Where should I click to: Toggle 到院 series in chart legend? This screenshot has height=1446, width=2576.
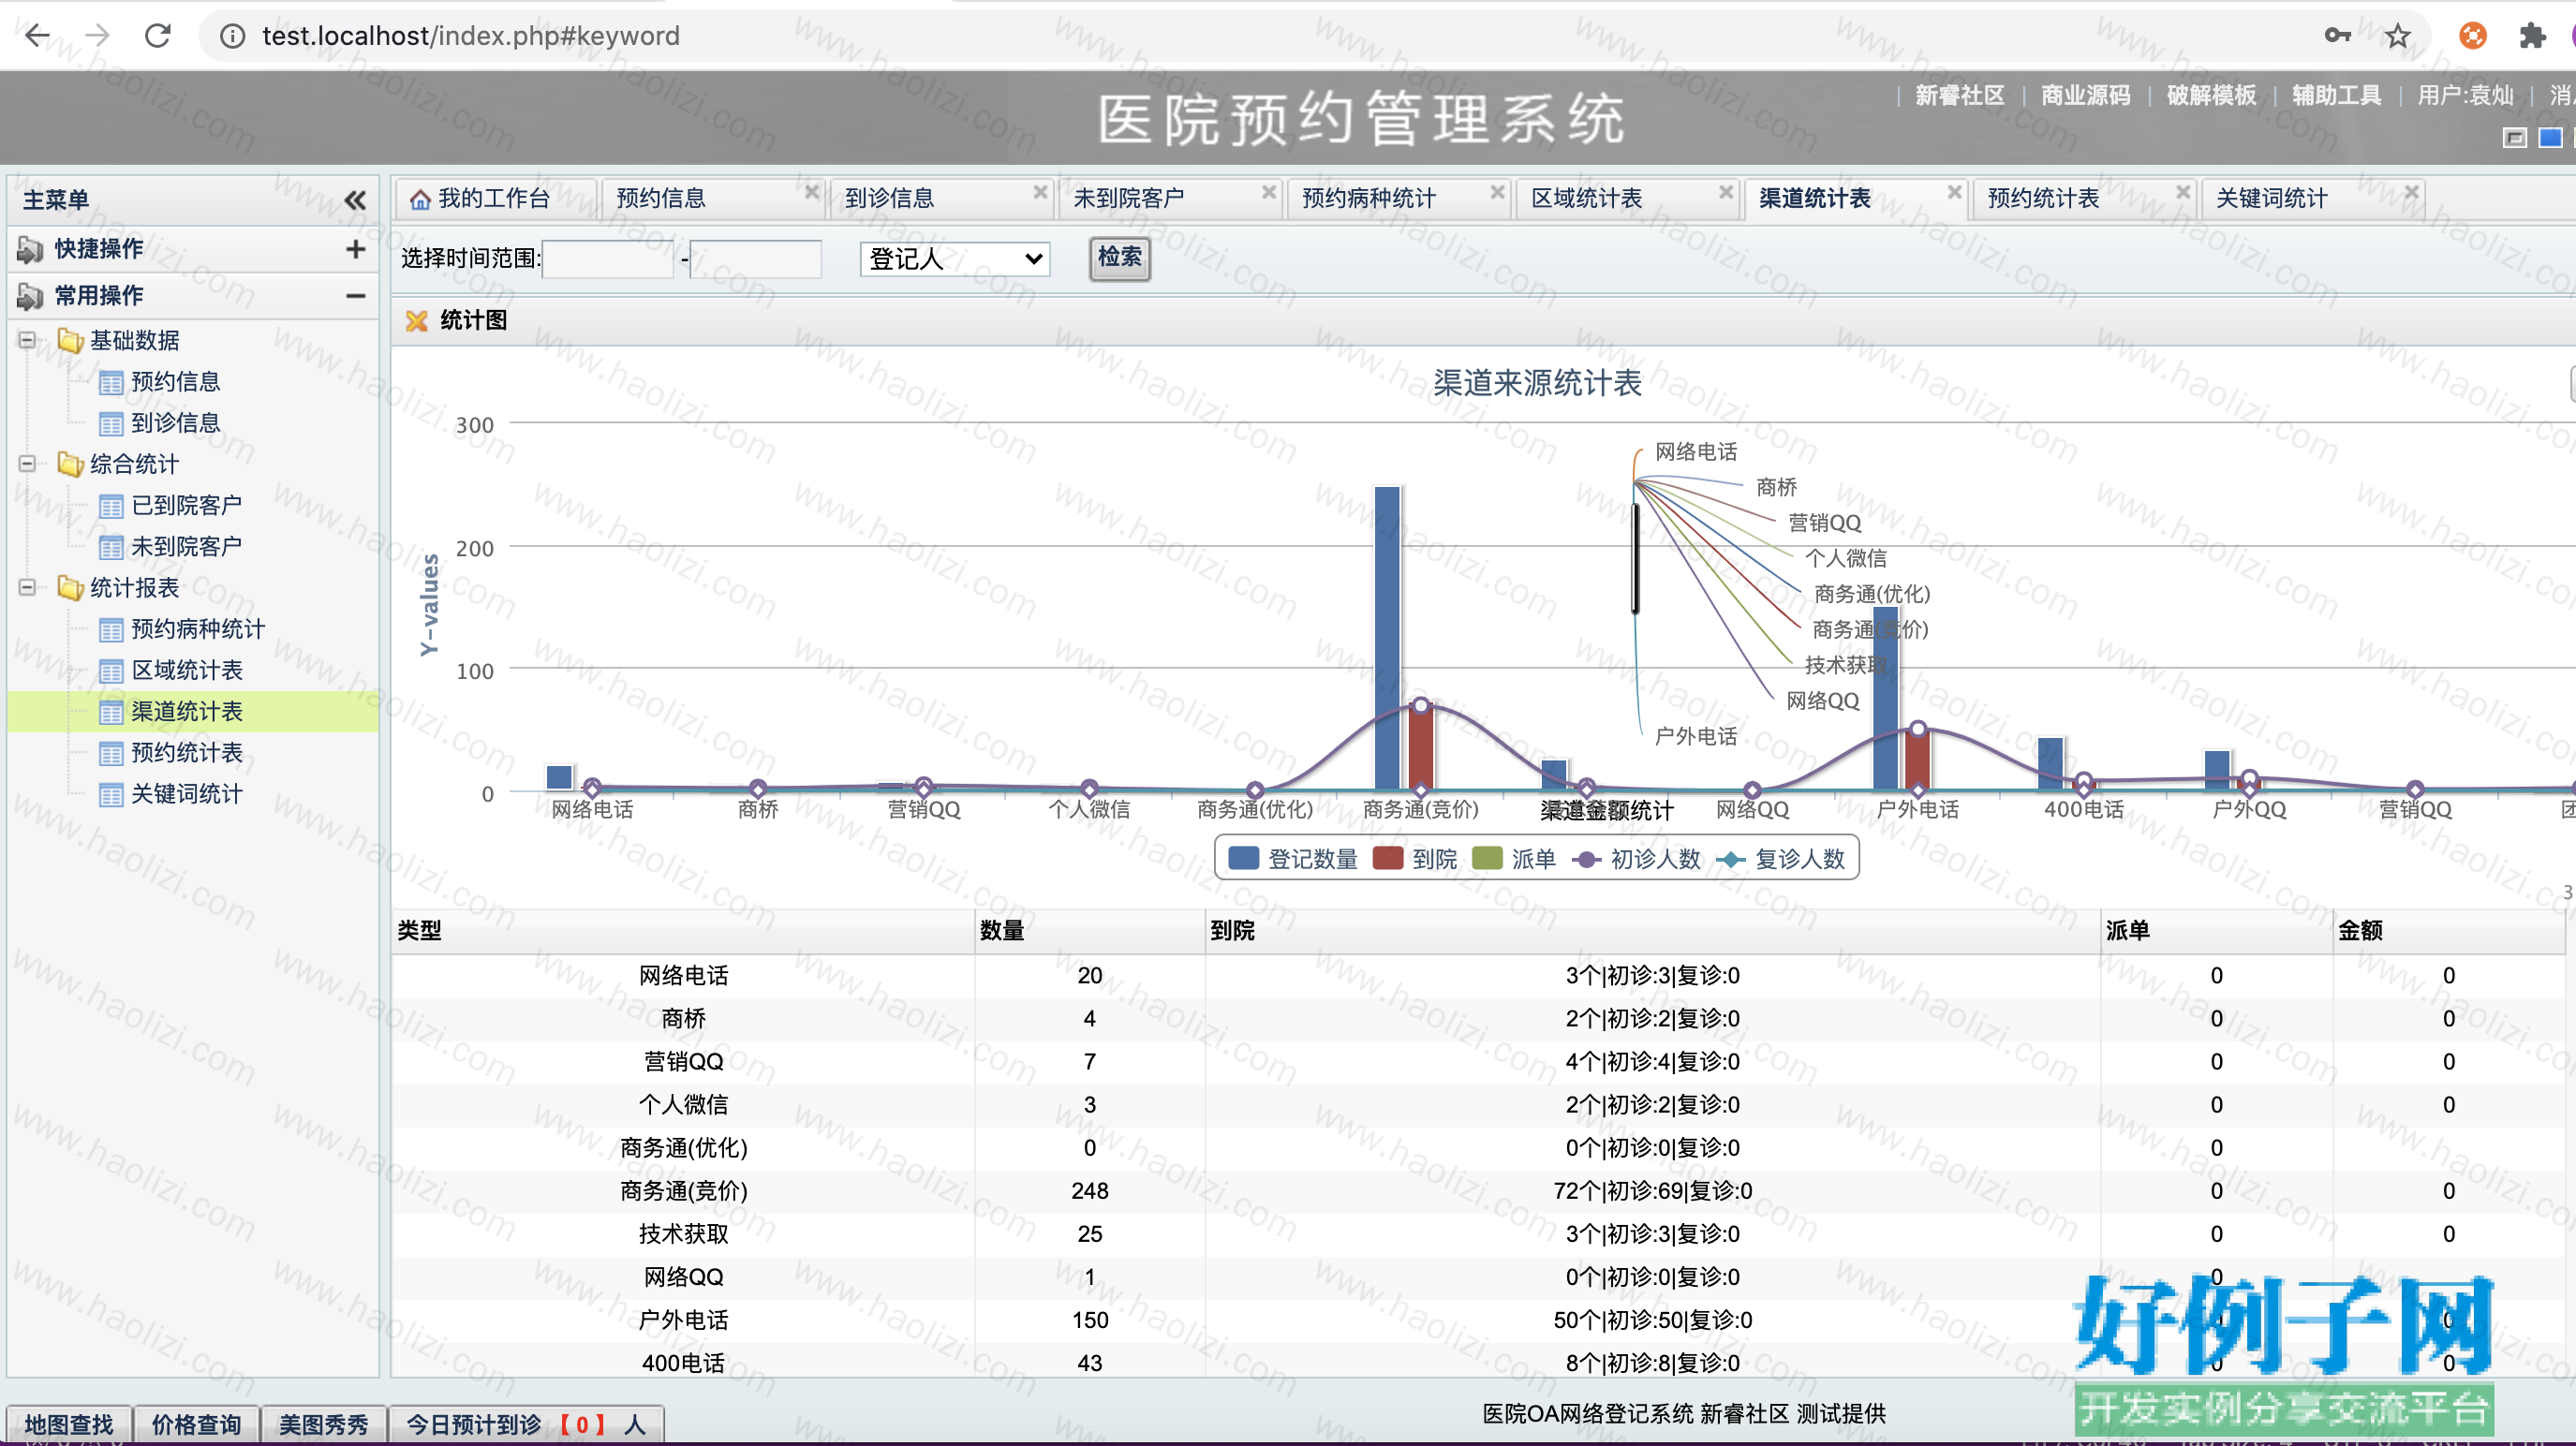tap(1415, 859)
